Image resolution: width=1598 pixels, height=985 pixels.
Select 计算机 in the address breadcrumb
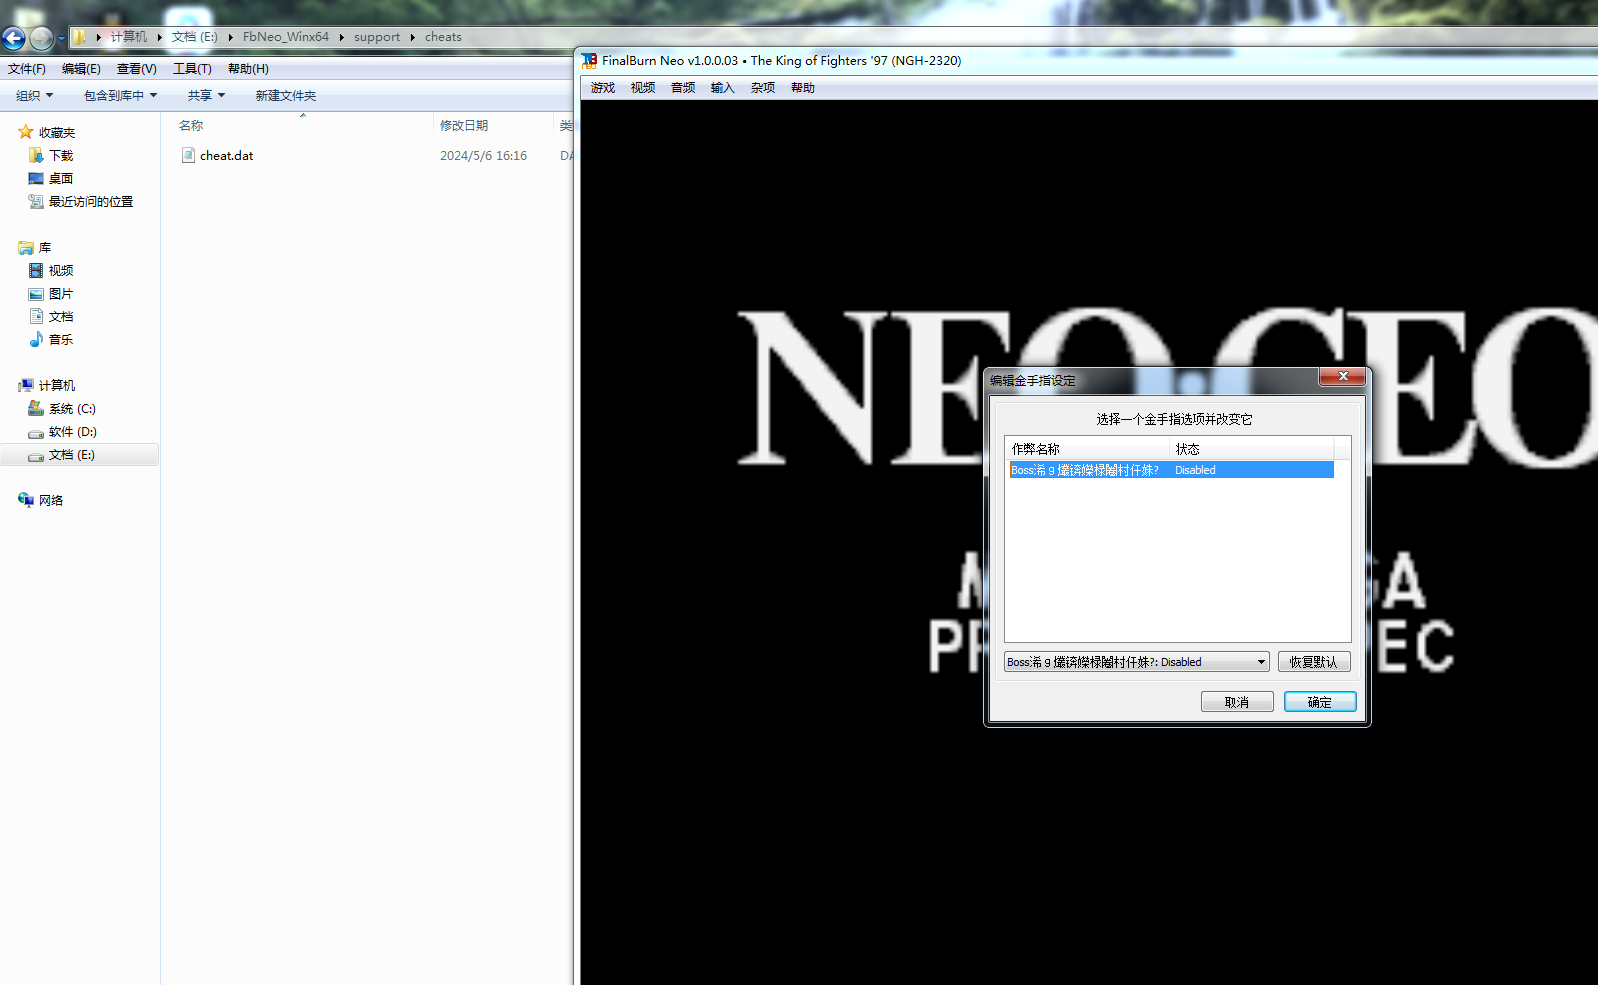(129, 37)
